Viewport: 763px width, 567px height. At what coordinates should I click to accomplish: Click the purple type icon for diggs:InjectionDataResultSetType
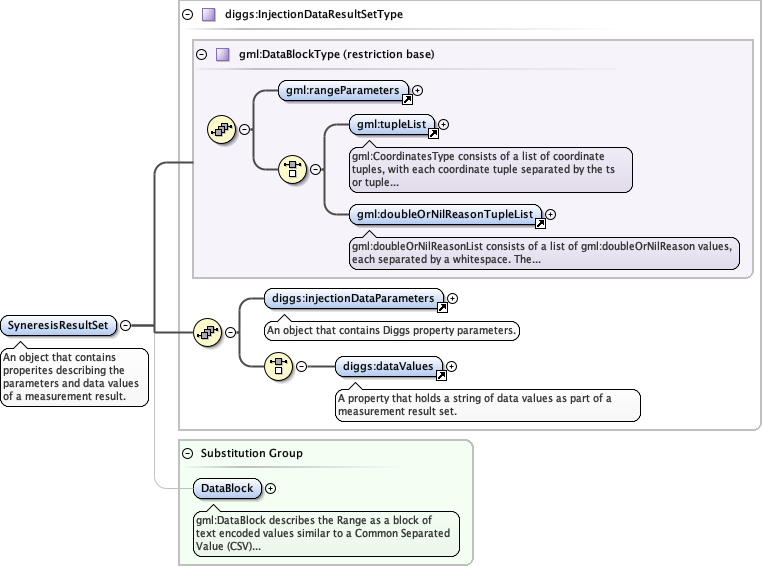click(208, 15)
